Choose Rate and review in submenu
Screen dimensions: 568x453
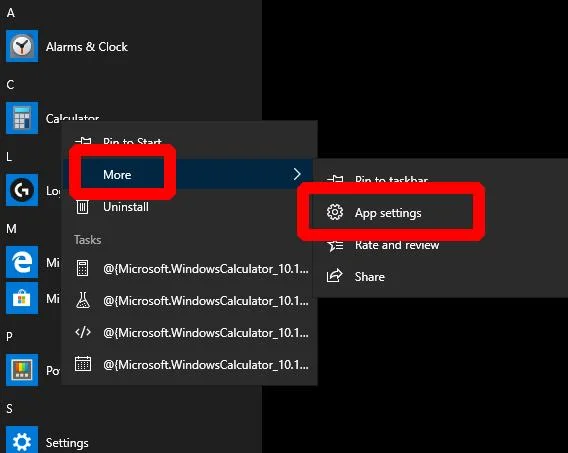[397, 245]
